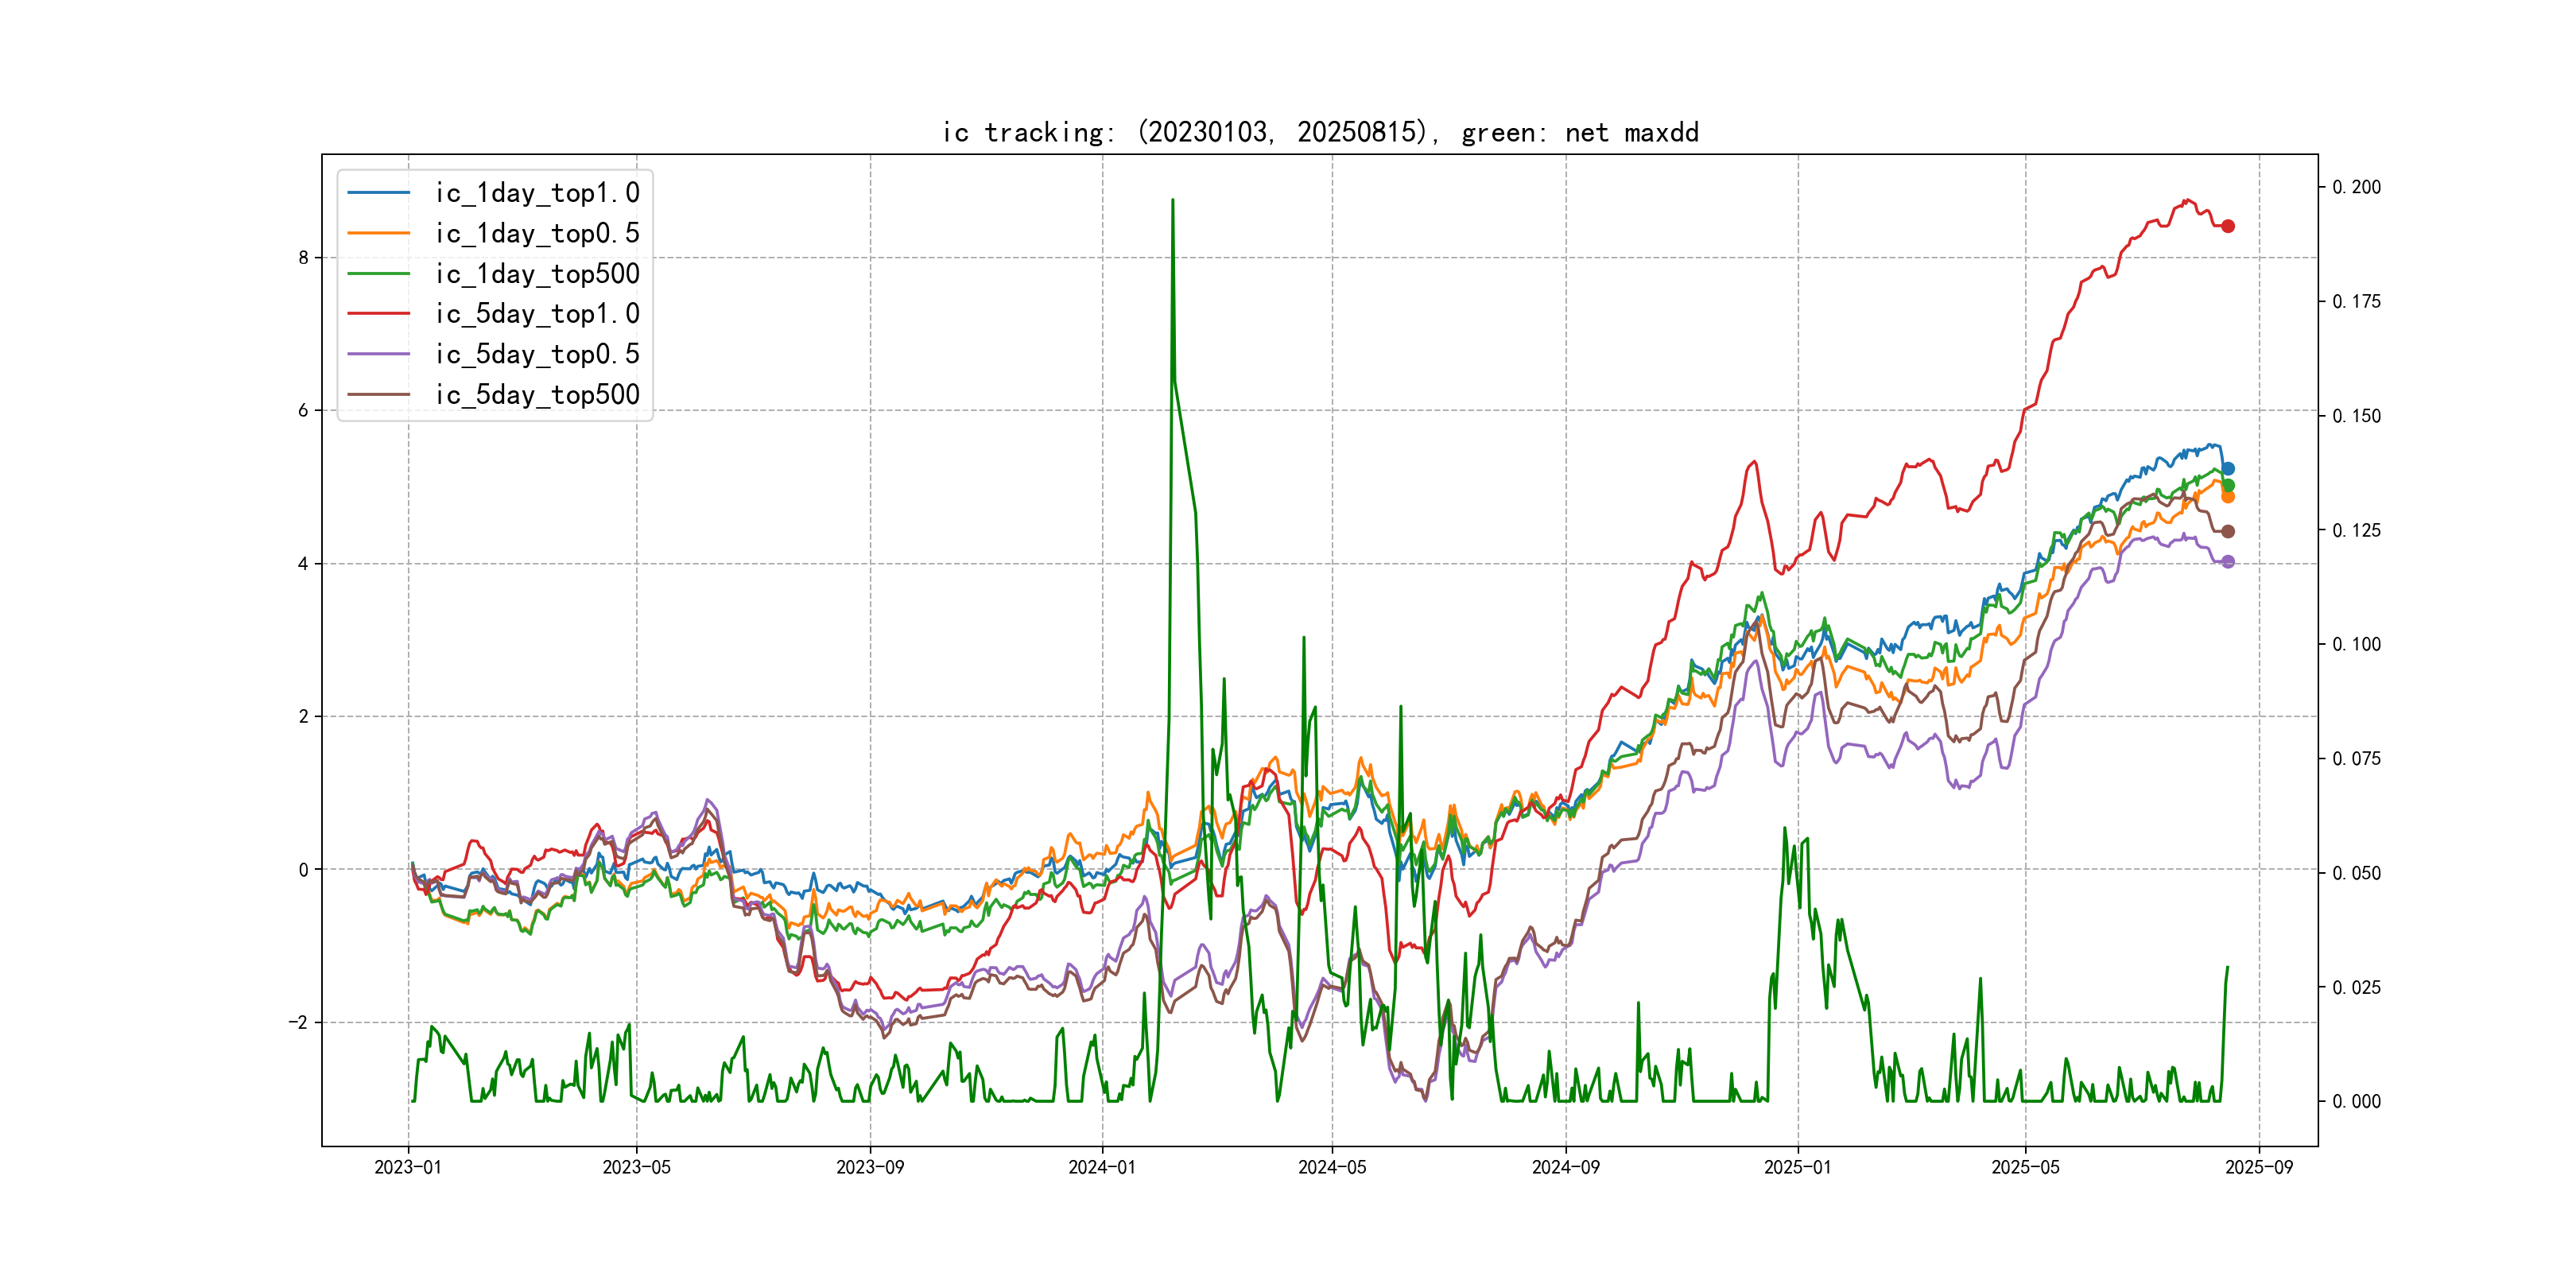Click the left y-axis label -2
Viewport: 2576px width, 1288px height.
pyautogui.click(x=298, y=1022)
